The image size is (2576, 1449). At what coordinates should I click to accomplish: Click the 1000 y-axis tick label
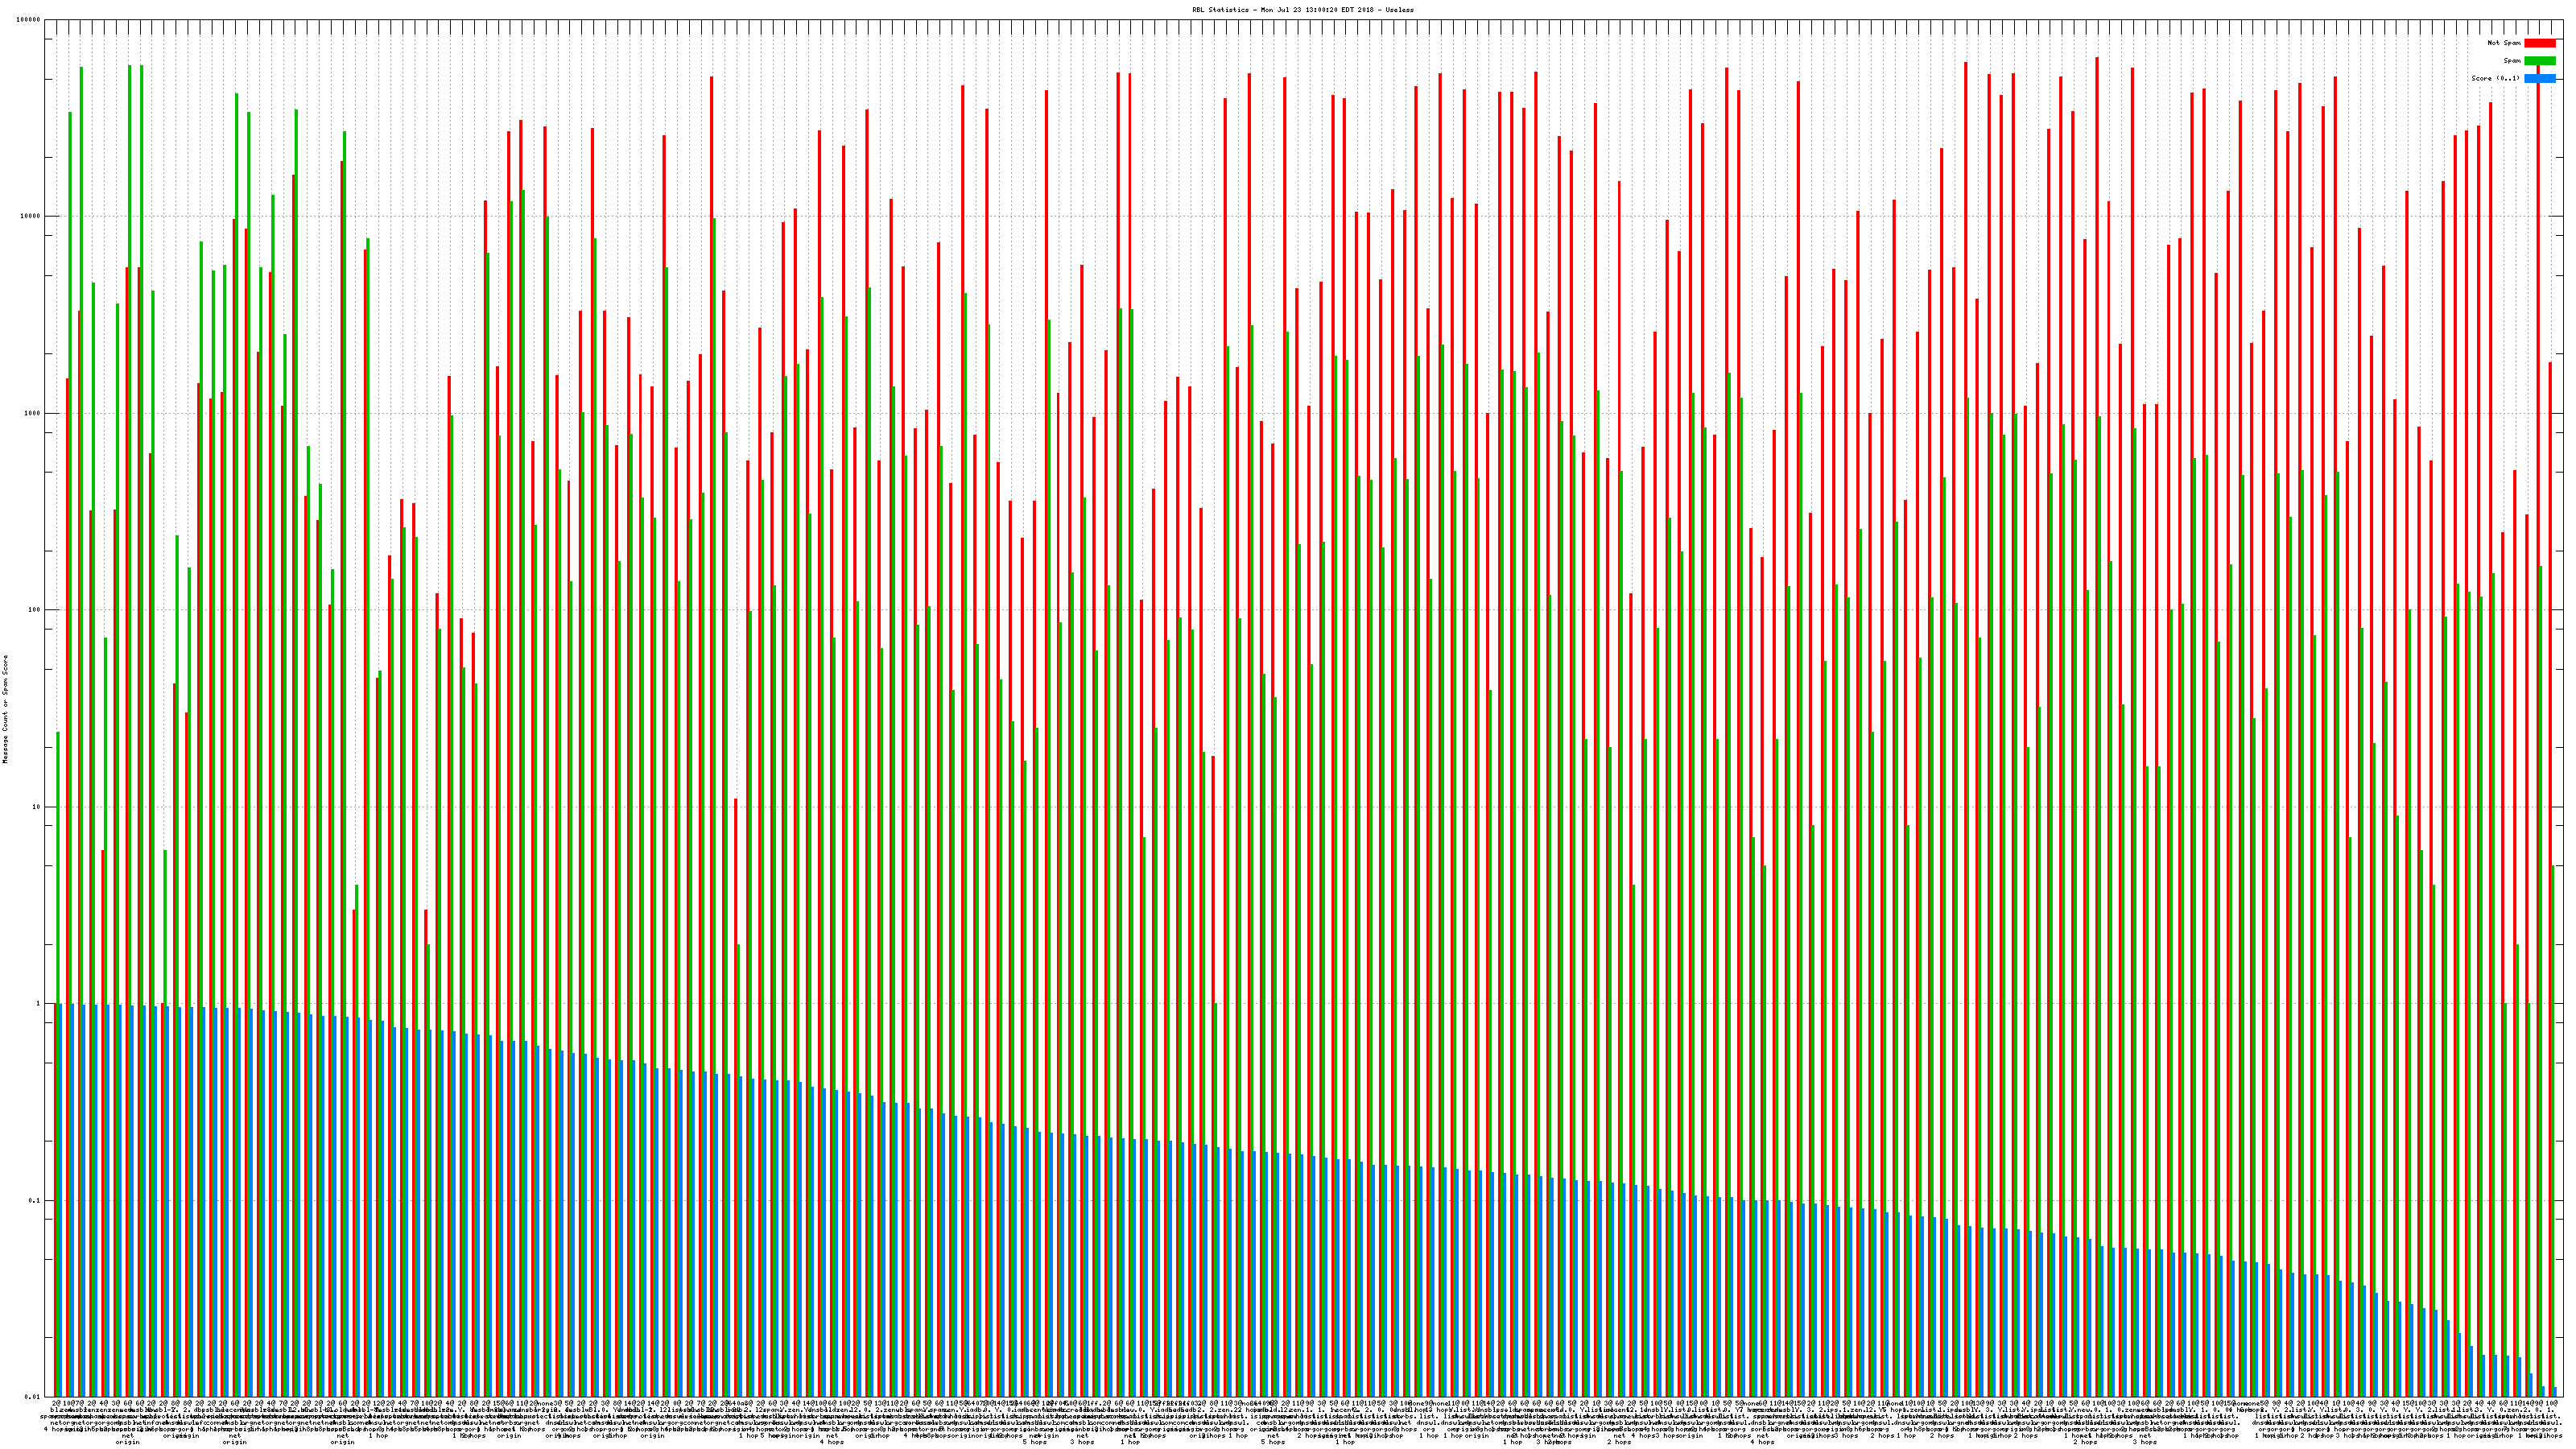32,414
